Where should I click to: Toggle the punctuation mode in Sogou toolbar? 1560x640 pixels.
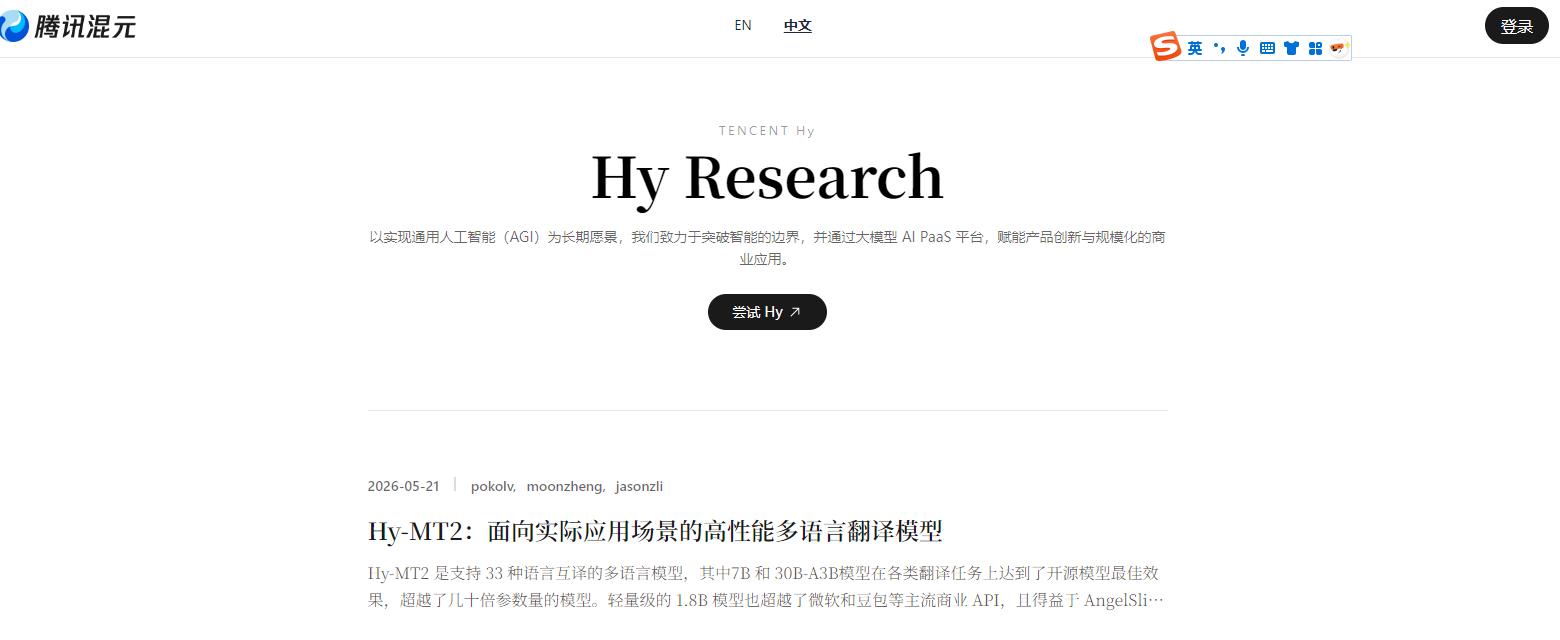[x=1219, y=48]
